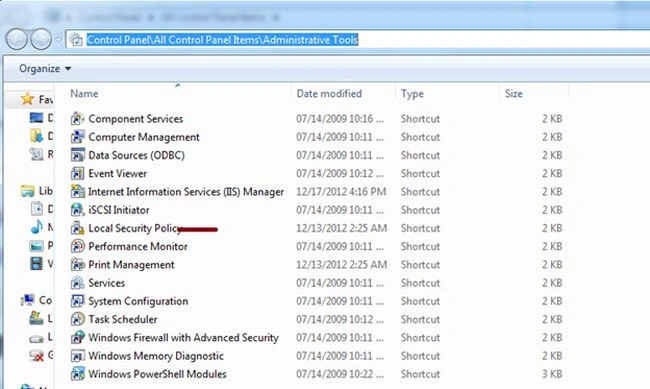Image resolution: width=650 pixels, height=389 pixels.
Task: Select the 'Performance Monitor' file name
Action: click(138, 246)
